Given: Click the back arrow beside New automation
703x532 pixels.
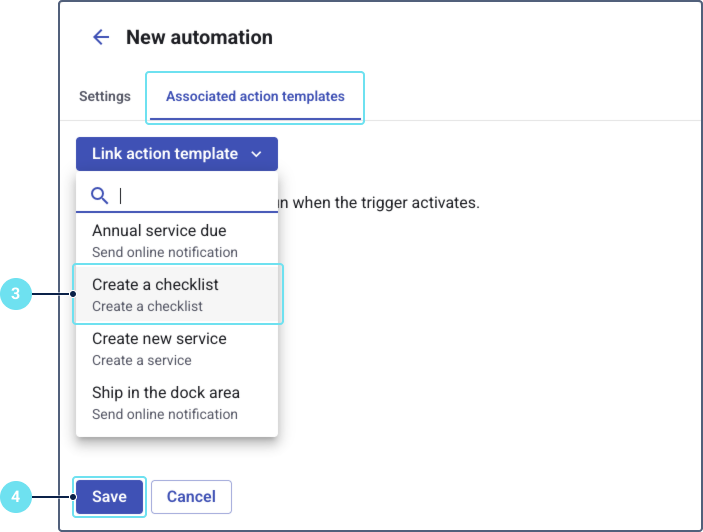Looking at the screenshot, I should pyautogui.click(x=101, y=38).
